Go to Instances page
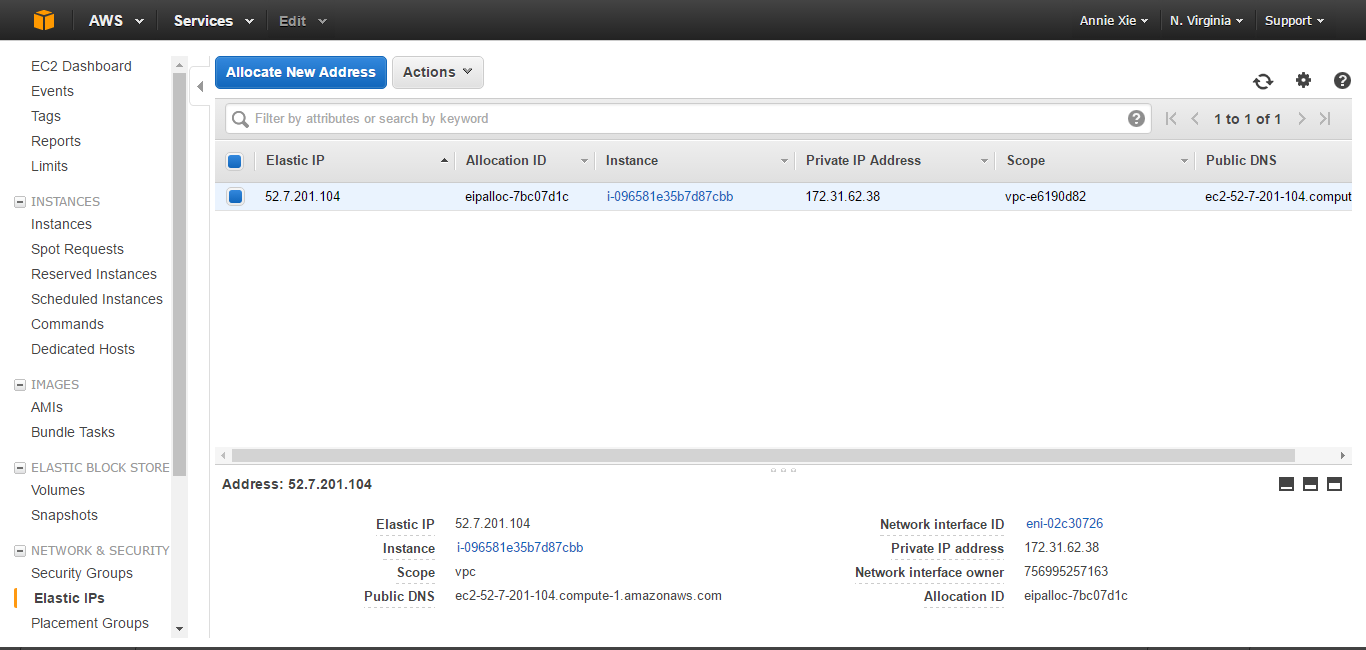The height and width of the screenshot is (650, 1366). pos(61,224)
